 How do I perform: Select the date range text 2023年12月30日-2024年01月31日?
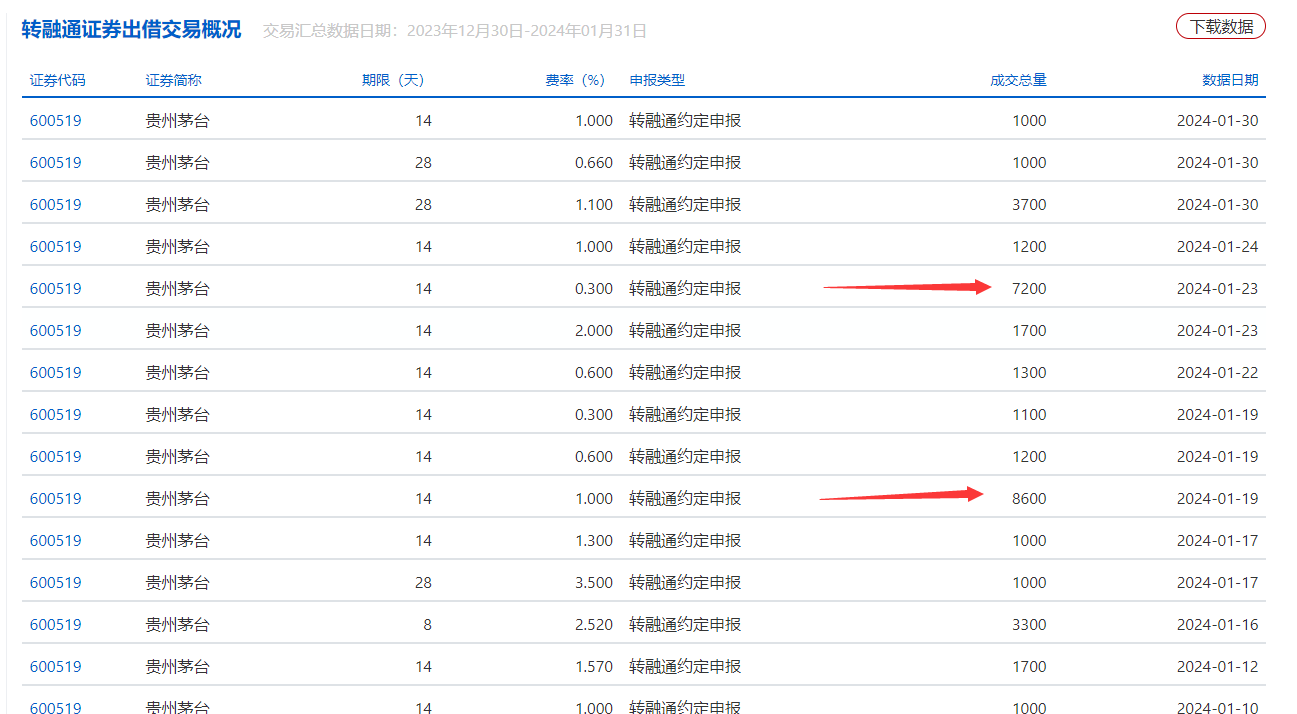click(527, 31)
